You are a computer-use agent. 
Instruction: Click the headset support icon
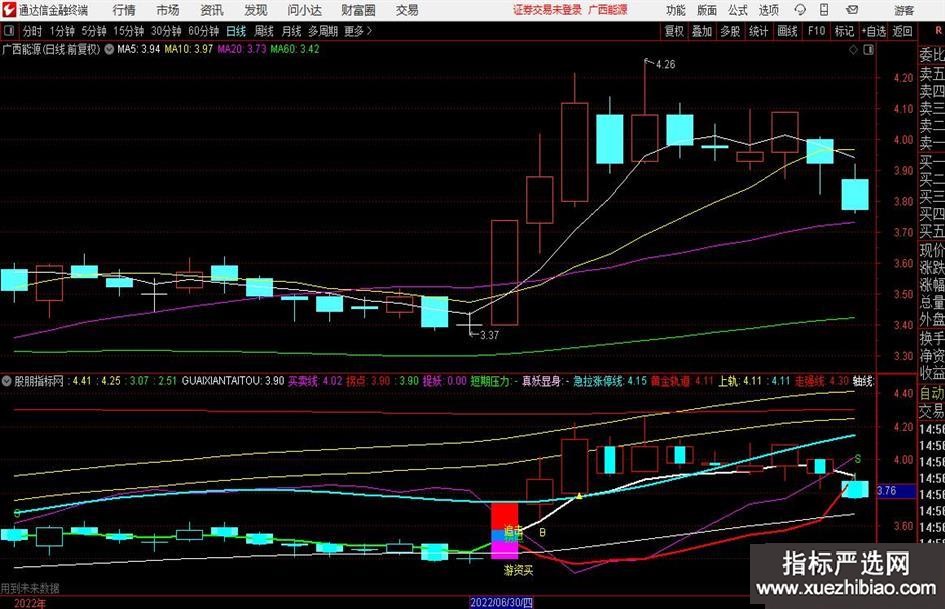[x=800, y=10]
